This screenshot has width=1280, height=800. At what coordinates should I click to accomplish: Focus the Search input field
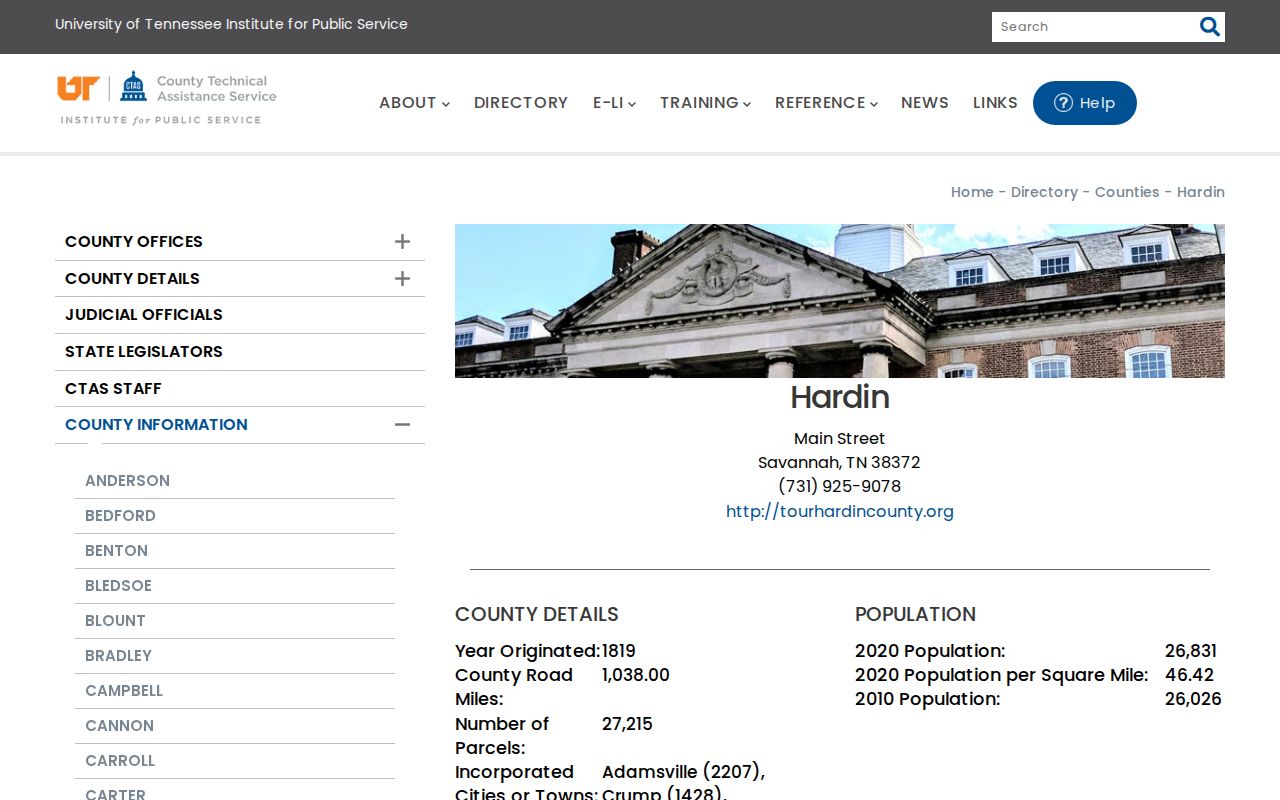[x=1094, y=27]
